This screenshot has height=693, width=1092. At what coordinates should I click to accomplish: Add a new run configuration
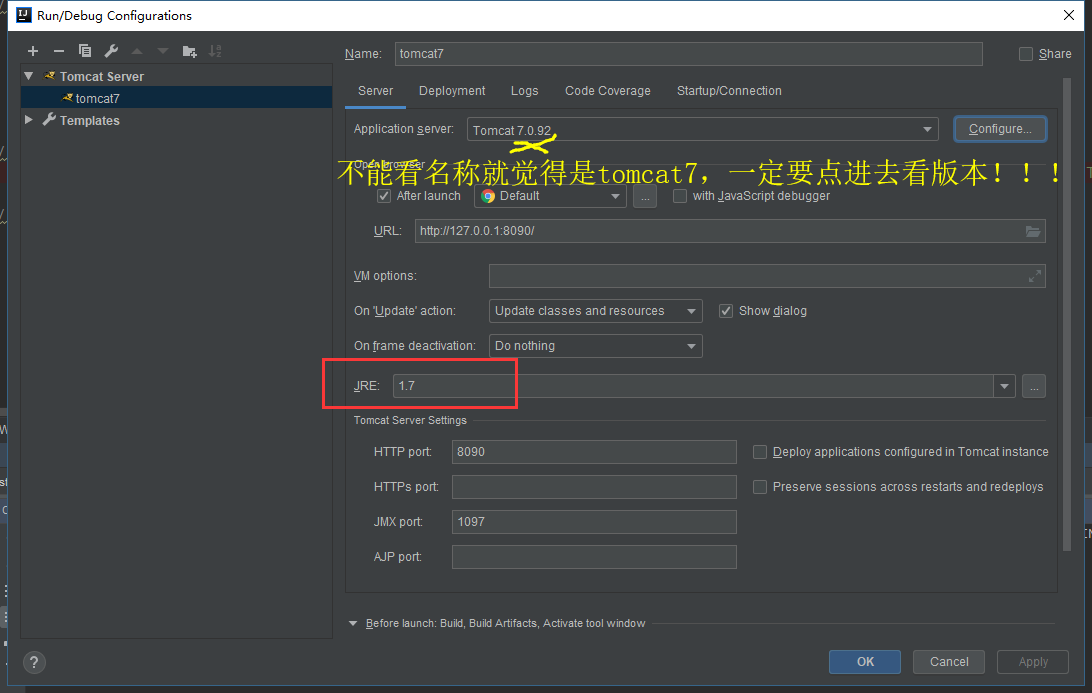coord(32,50)
